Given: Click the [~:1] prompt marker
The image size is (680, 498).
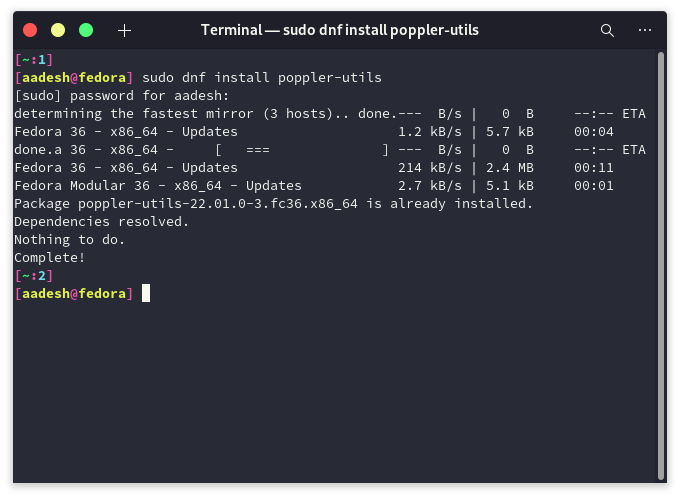Looking at the screenshot, I should tap(34, 59).
